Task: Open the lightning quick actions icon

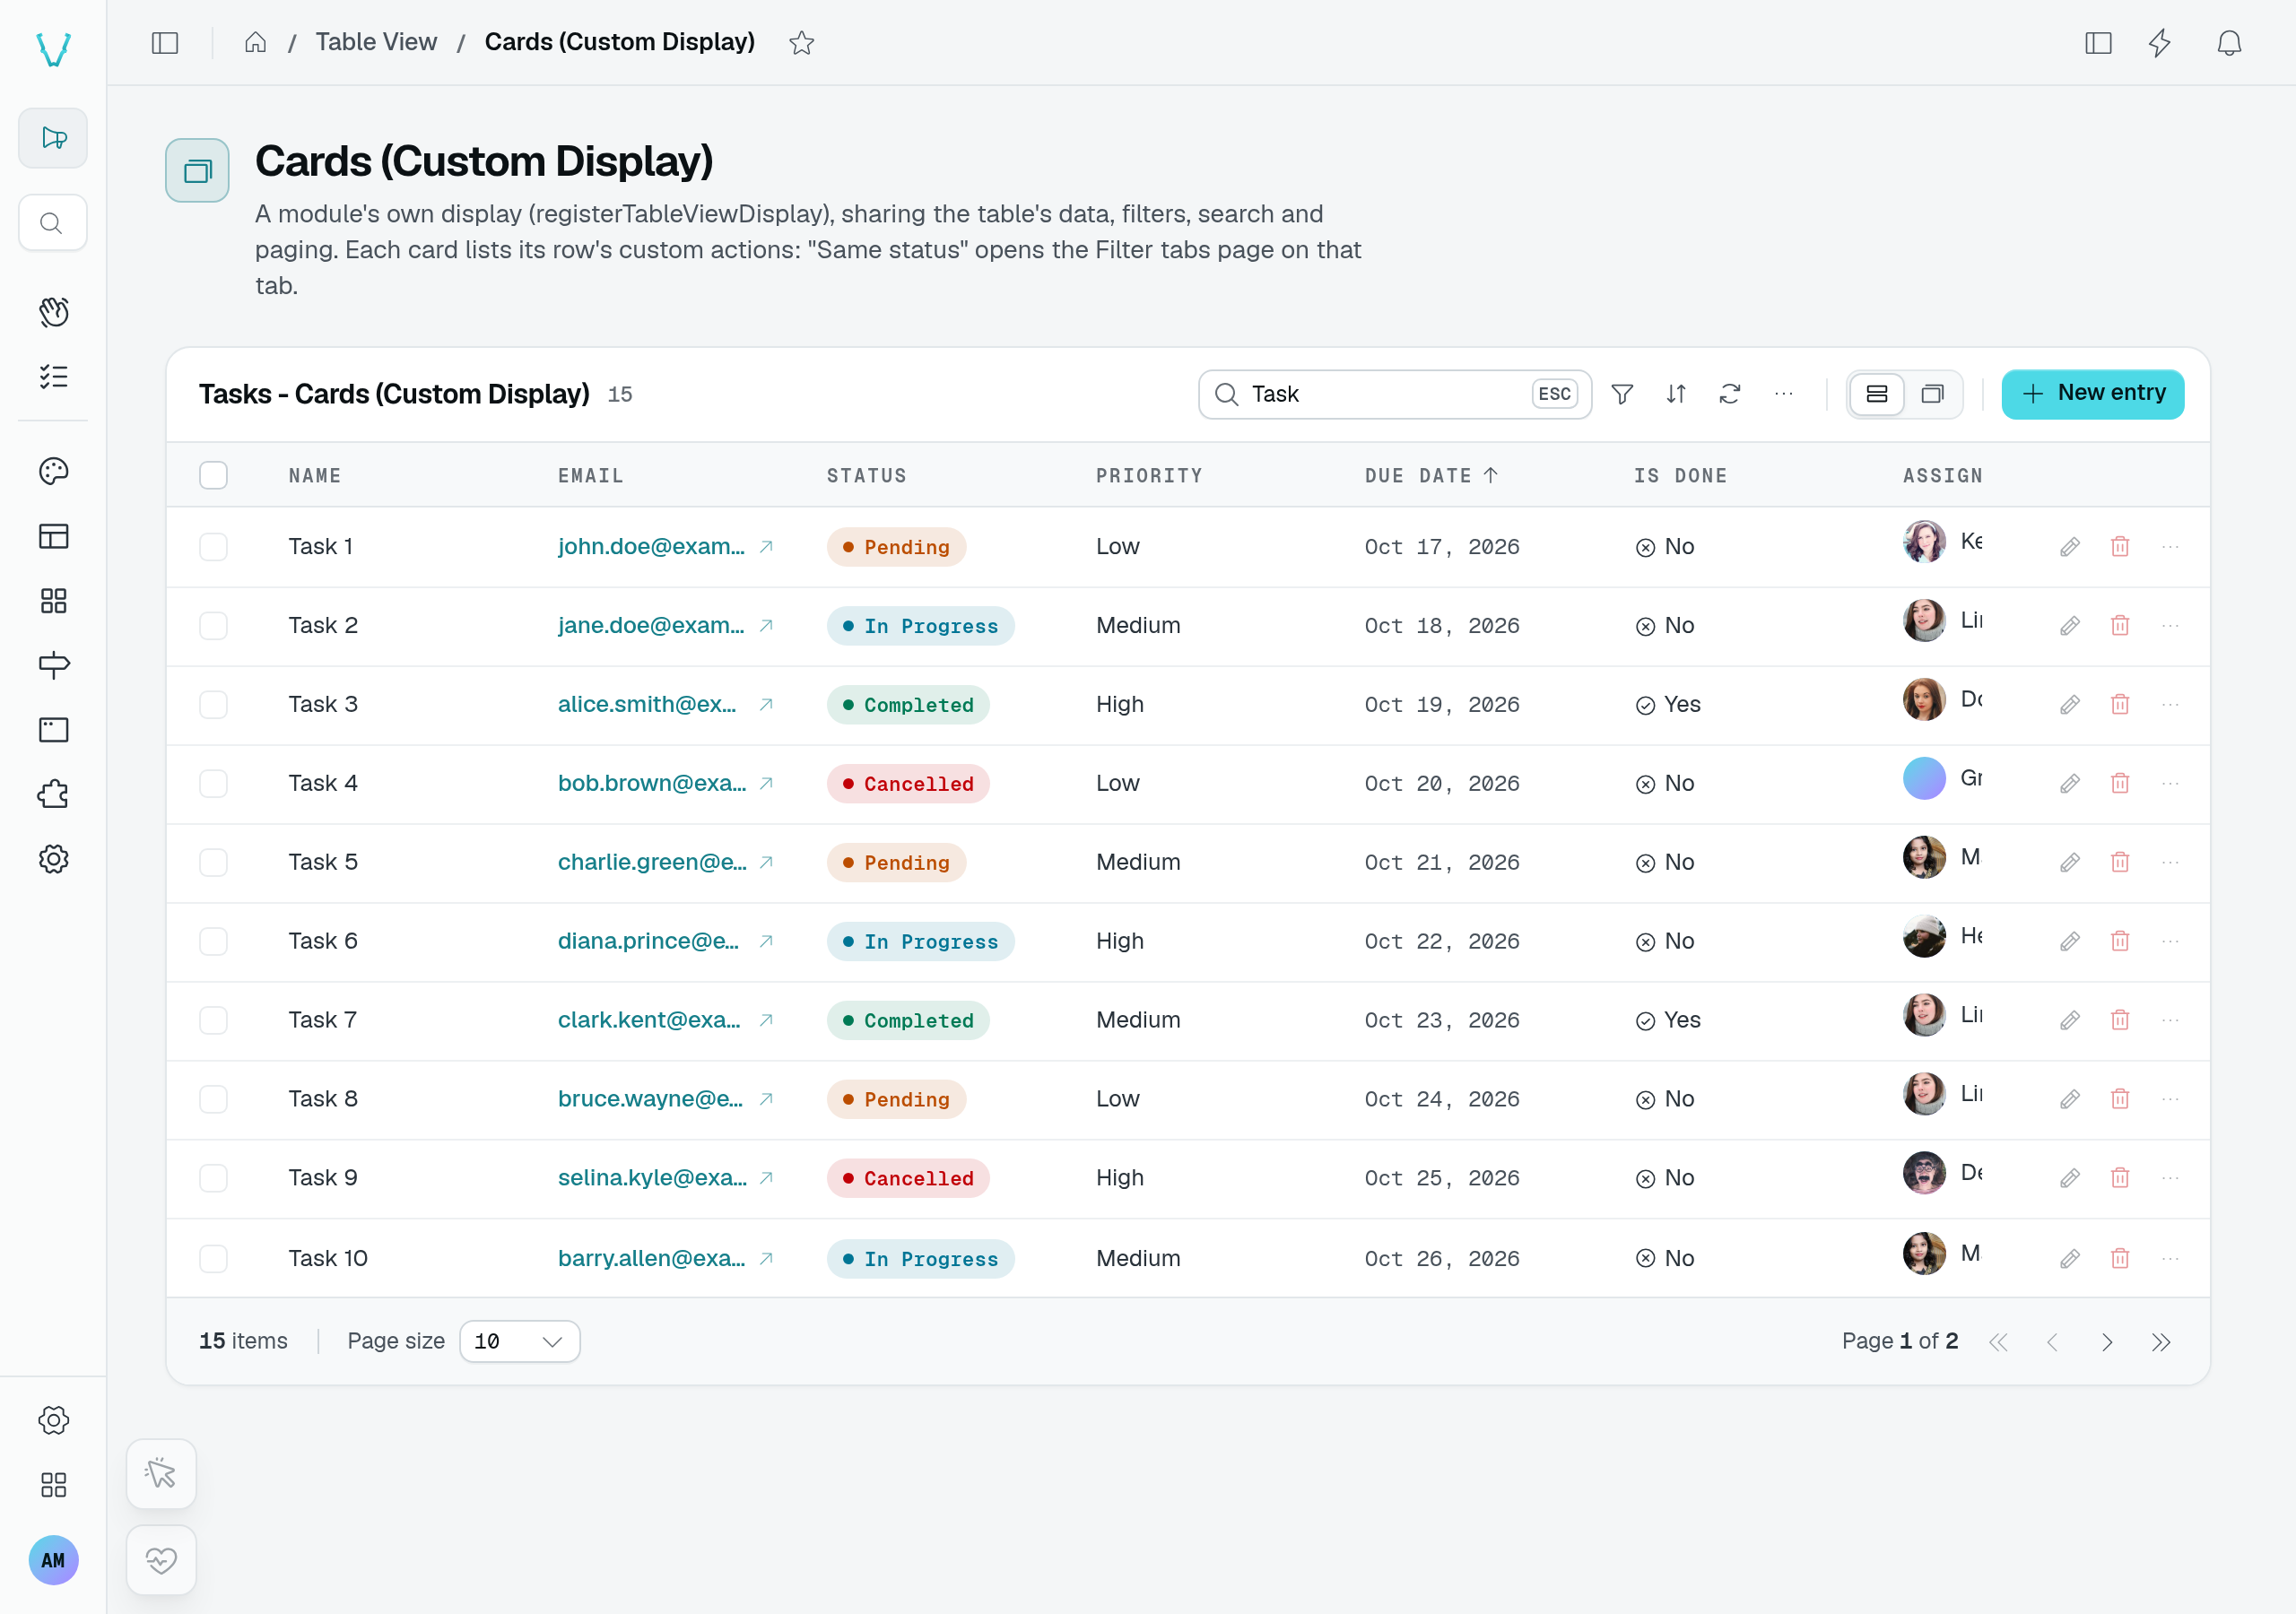Action: tap(2160, 43)
